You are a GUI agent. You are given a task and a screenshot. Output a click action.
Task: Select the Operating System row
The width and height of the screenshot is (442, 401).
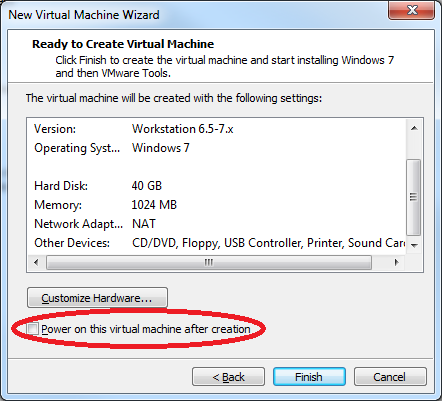click(217, 148)
